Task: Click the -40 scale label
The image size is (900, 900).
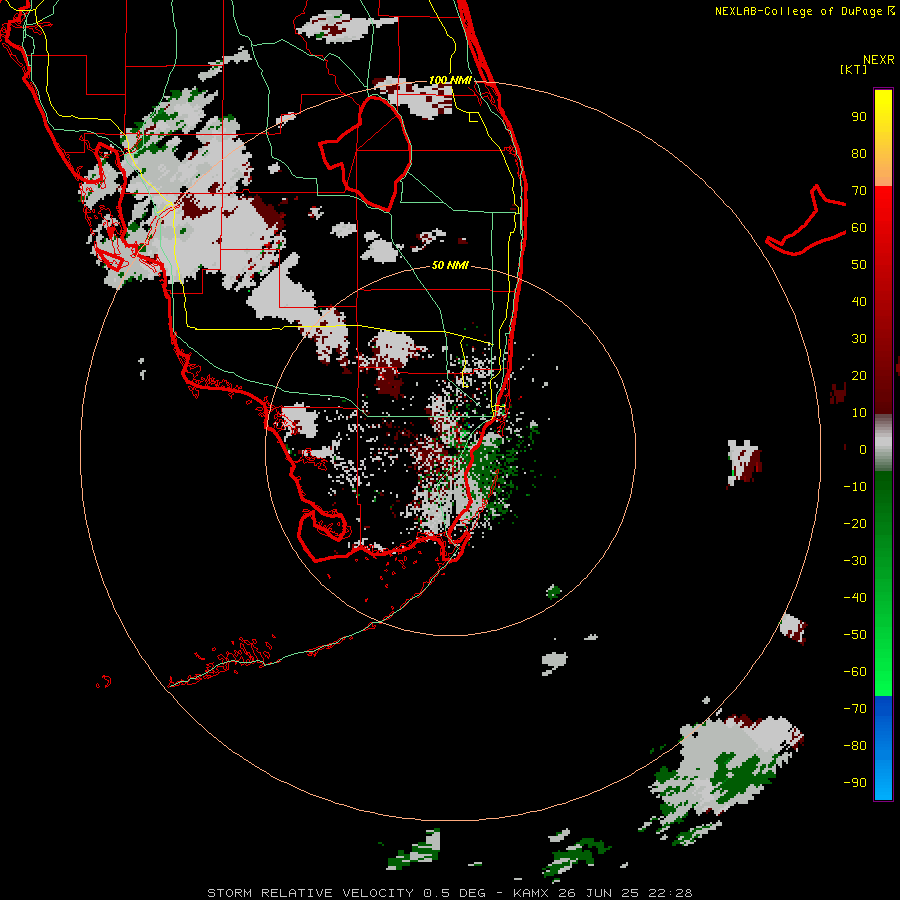Action: click(855, 598)
